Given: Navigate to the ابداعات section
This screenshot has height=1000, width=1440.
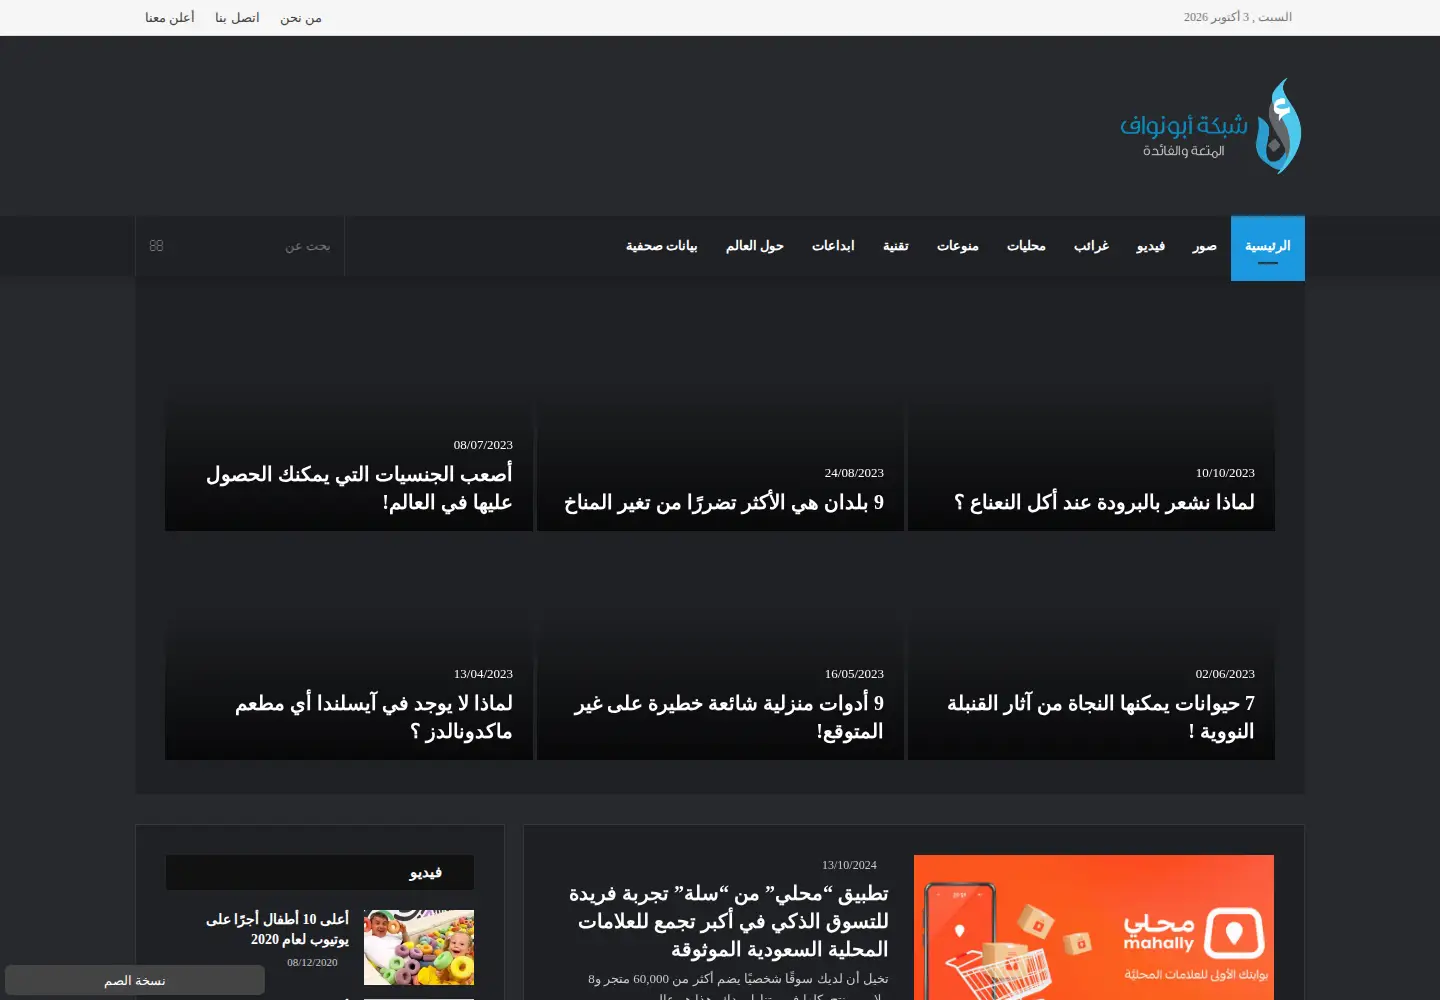Looking at the screenshot, I should (833, 246).
